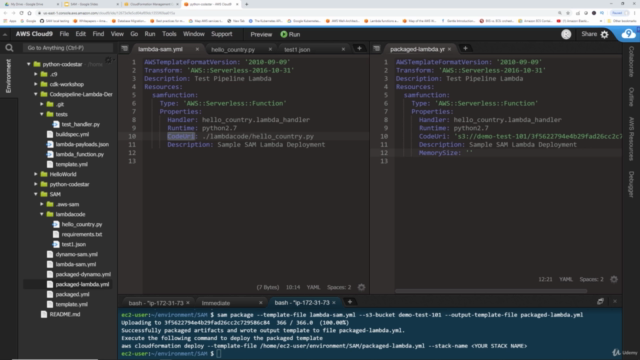Open left editor status bar settings gear
640x360 pixels.
click(362, 287)
